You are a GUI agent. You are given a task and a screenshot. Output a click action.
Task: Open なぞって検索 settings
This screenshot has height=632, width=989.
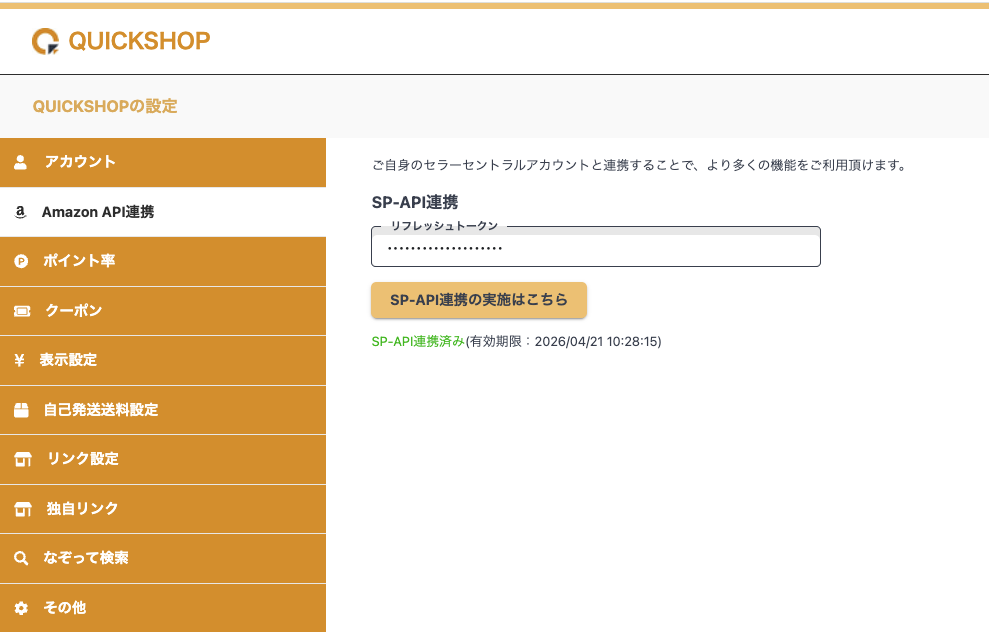pos(85,558)
